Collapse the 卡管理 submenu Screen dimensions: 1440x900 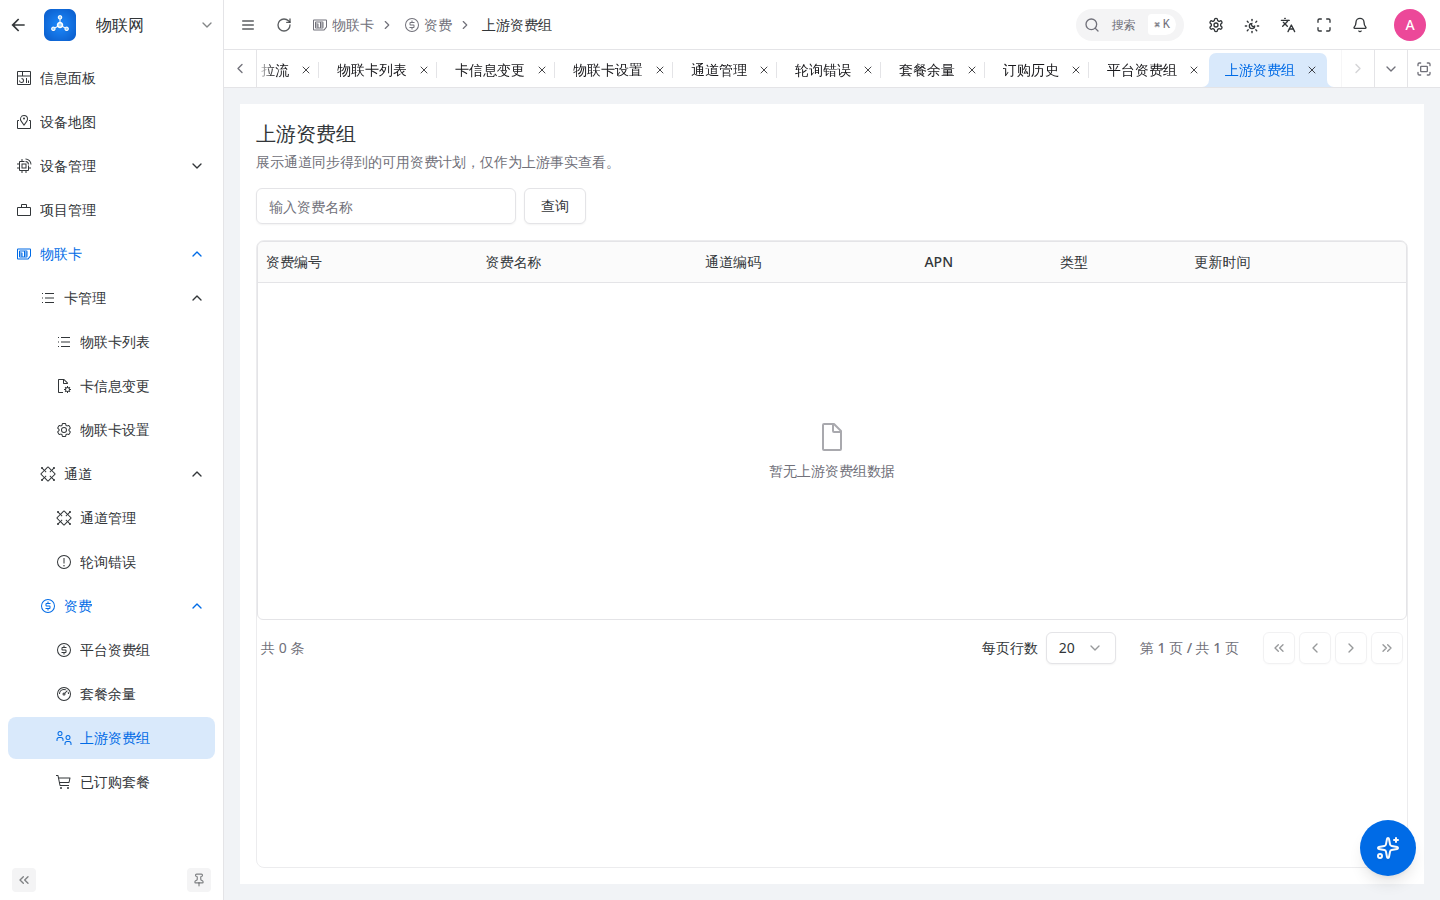coord(111,298)
